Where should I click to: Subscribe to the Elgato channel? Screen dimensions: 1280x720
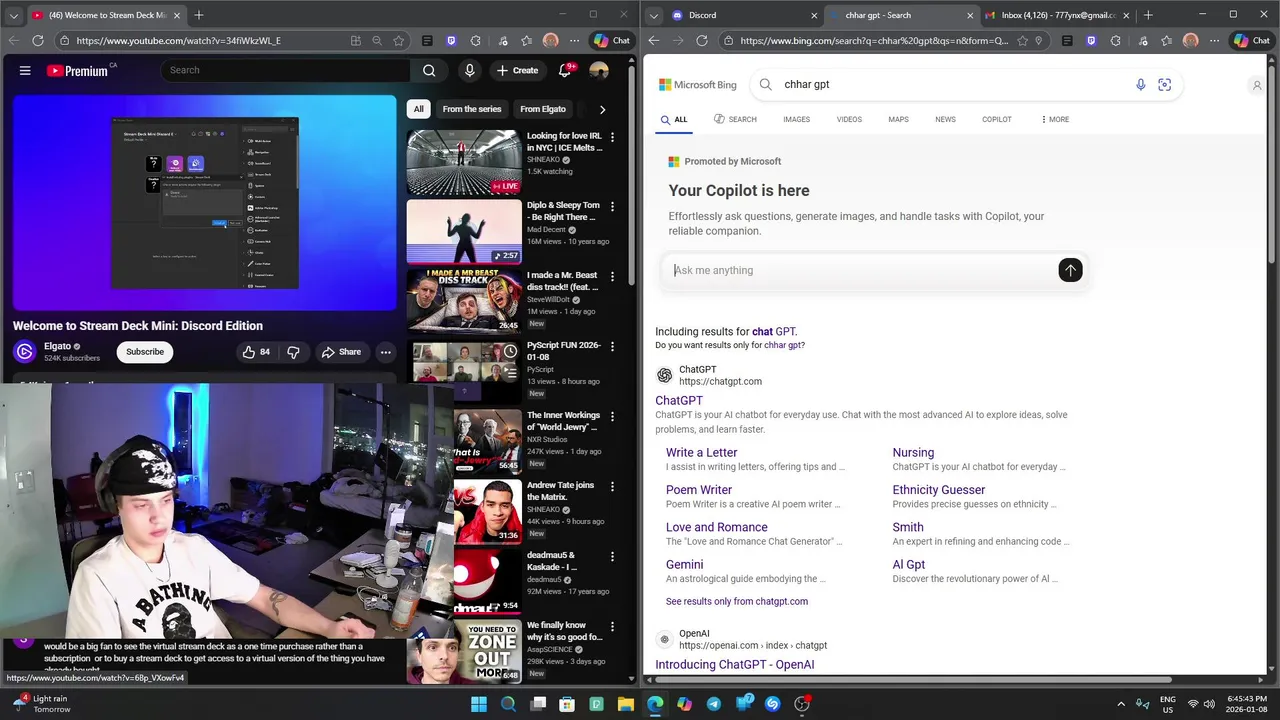point(145,352)
